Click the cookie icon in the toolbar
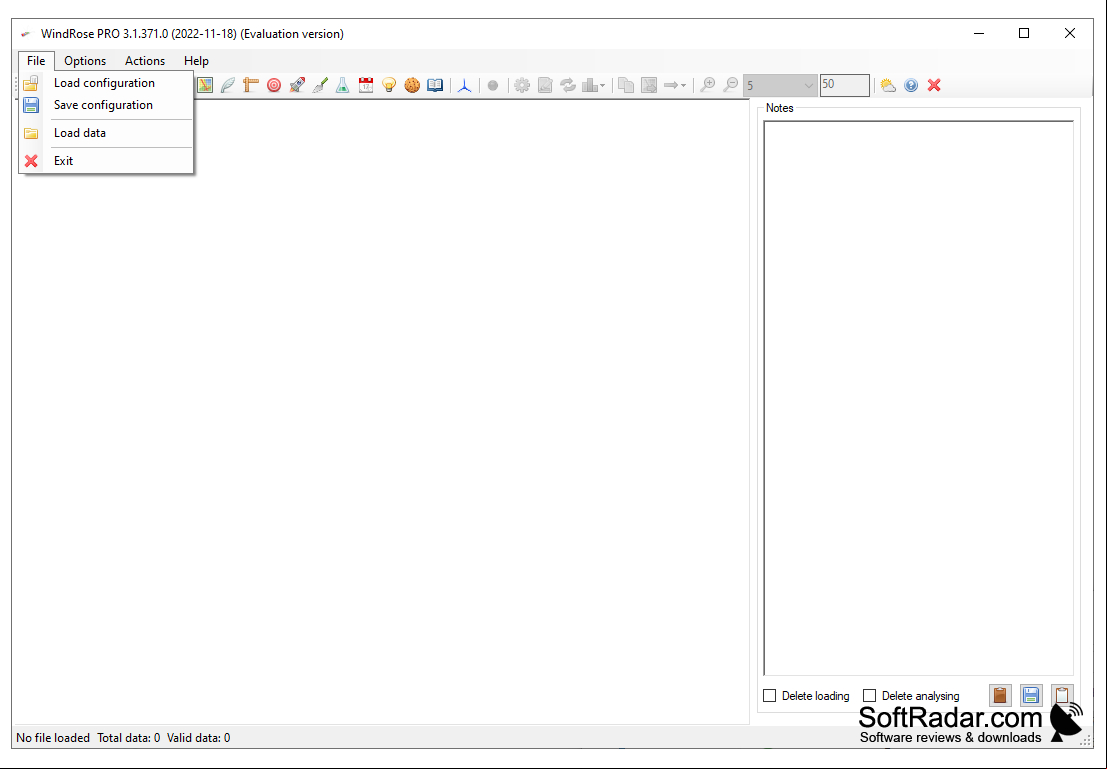This screenshot has width=1107, height=769. pos(412,85)
